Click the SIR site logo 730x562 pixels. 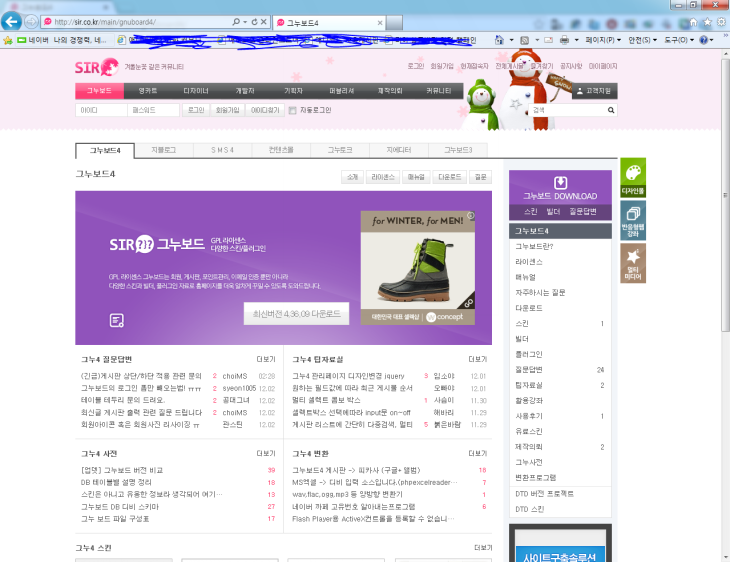97,68
